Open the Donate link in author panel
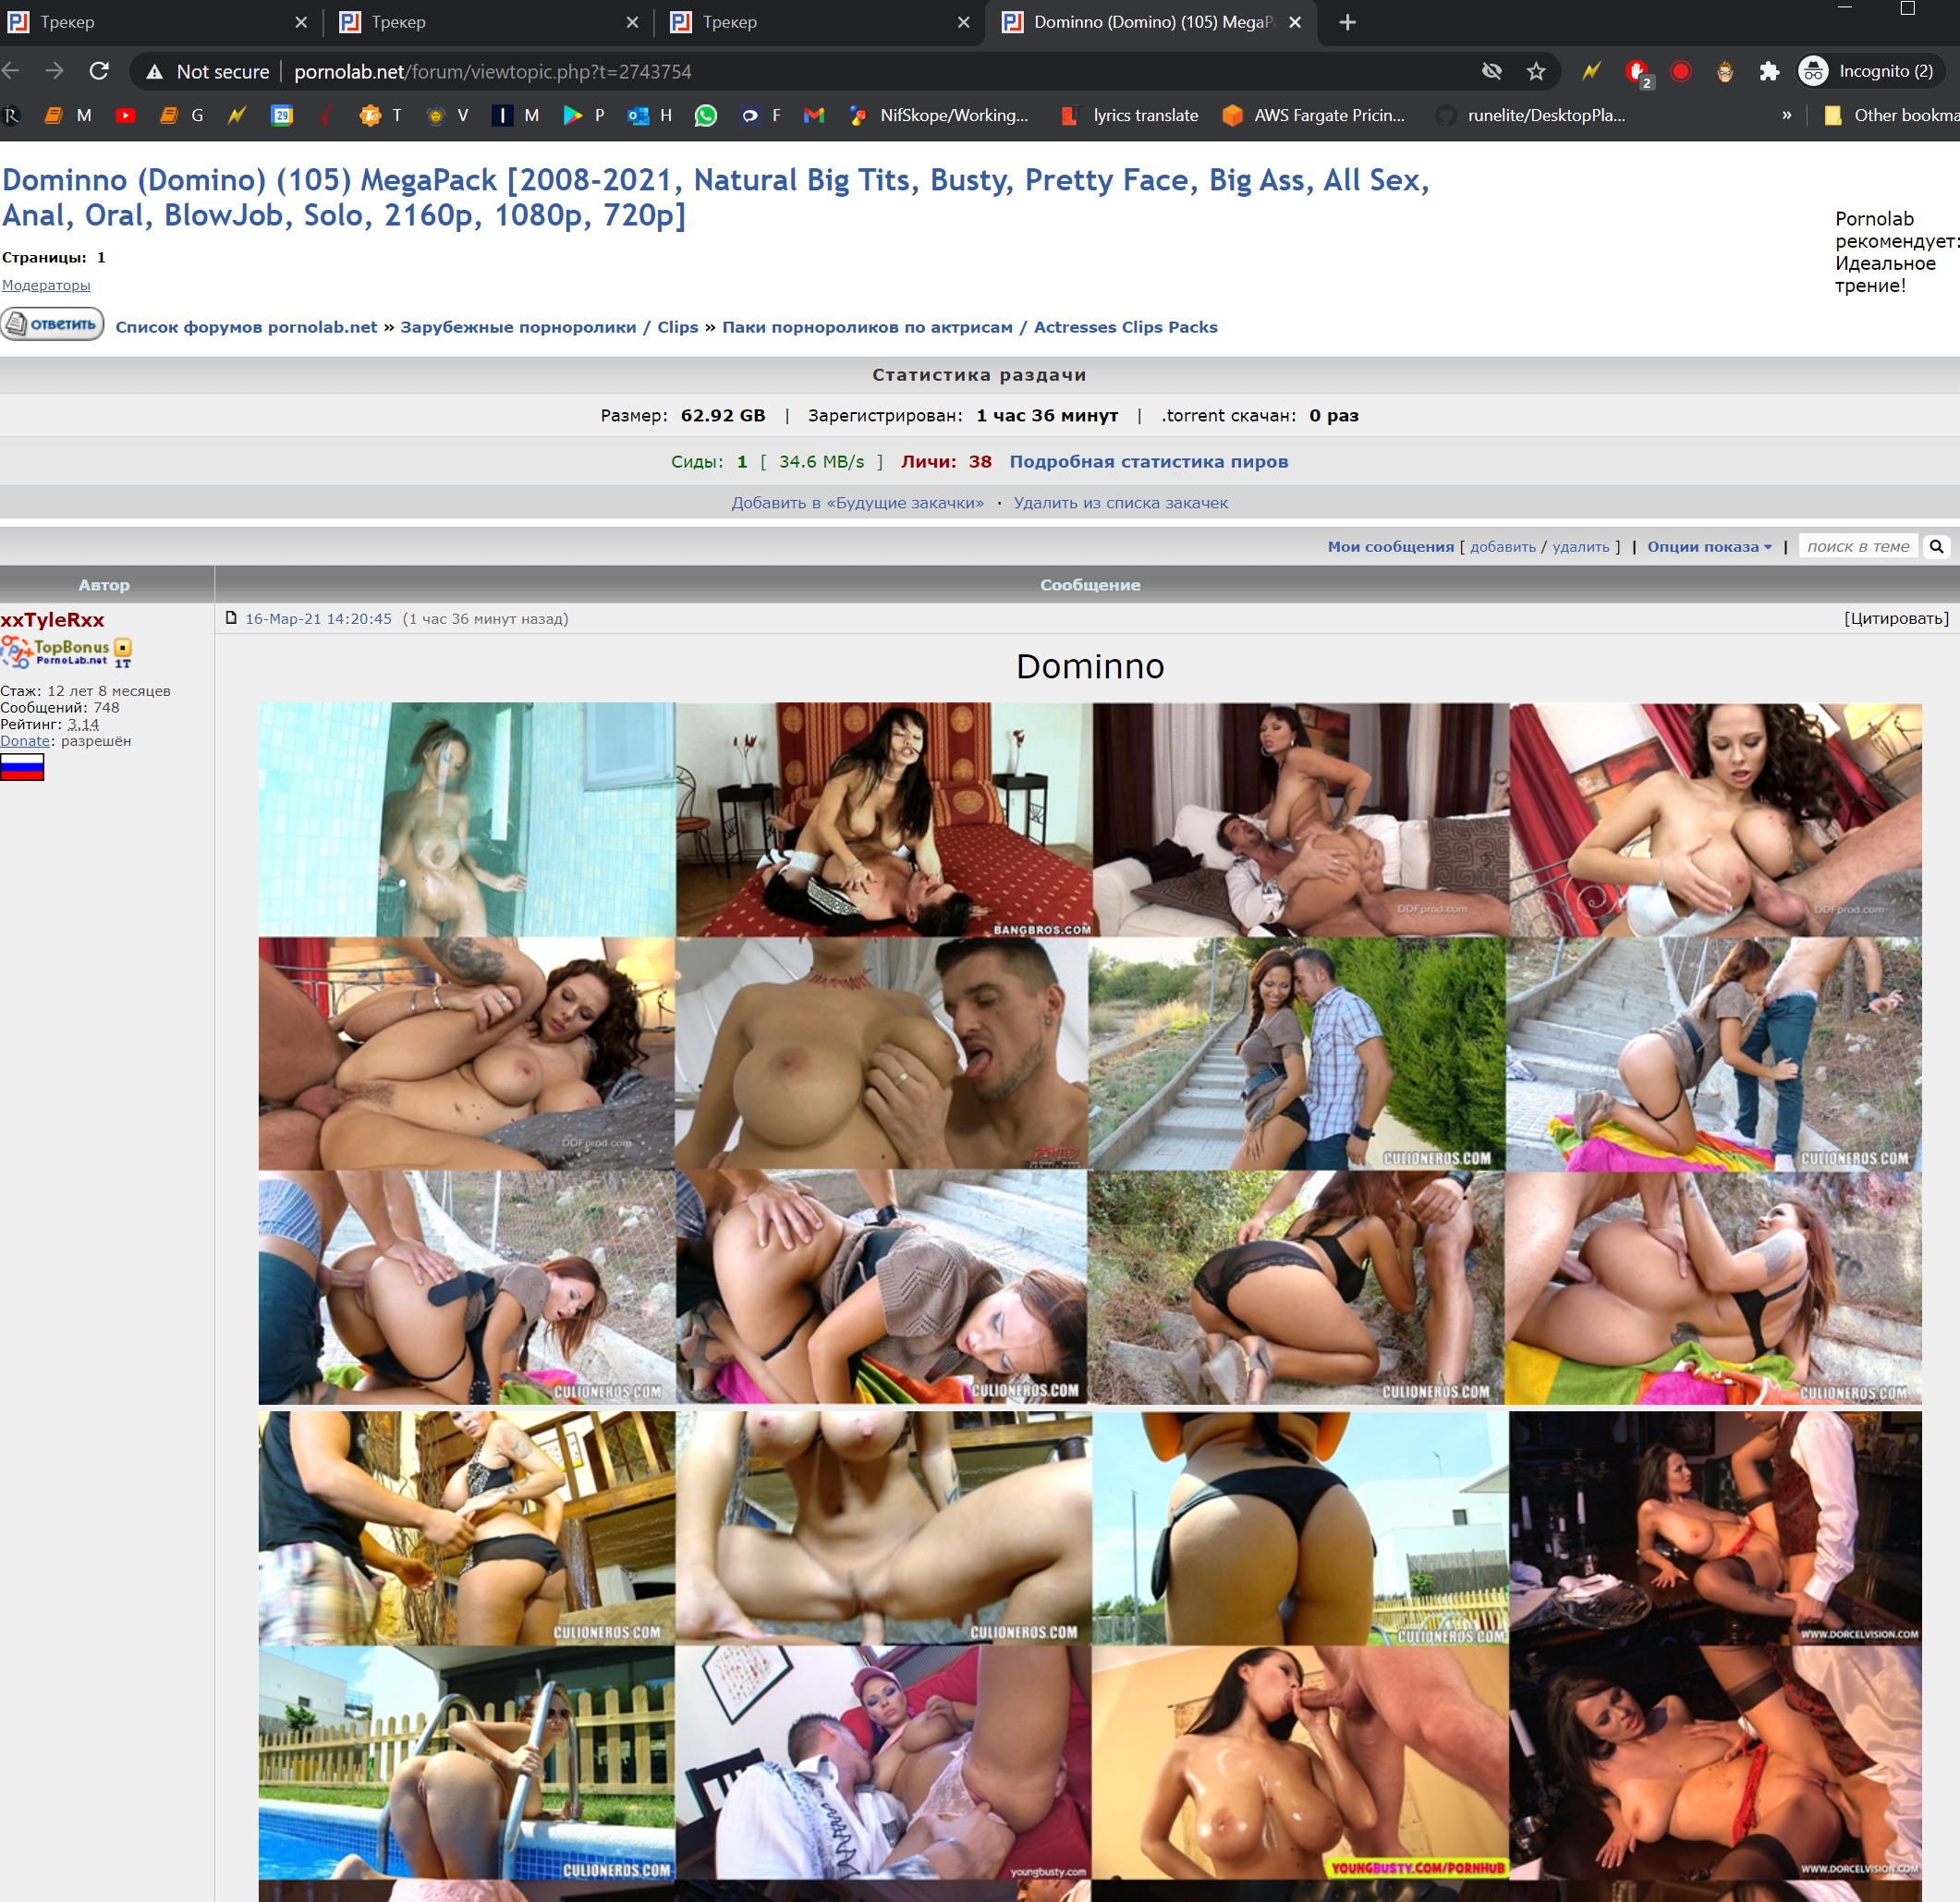 pos(25,741)
